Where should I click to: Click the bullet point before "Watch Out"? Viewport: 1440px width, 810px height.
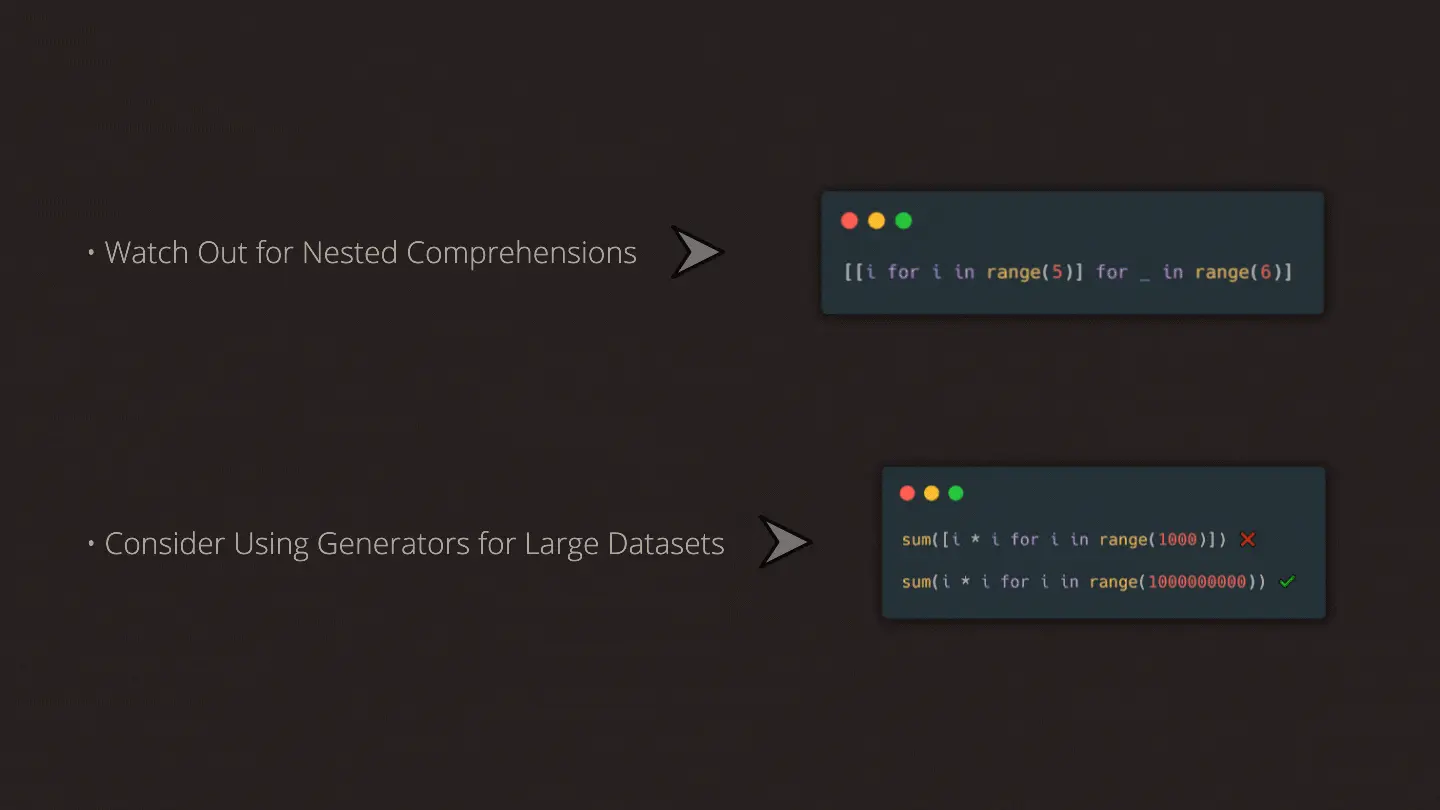pyautogui.click(x=91, y=254)
